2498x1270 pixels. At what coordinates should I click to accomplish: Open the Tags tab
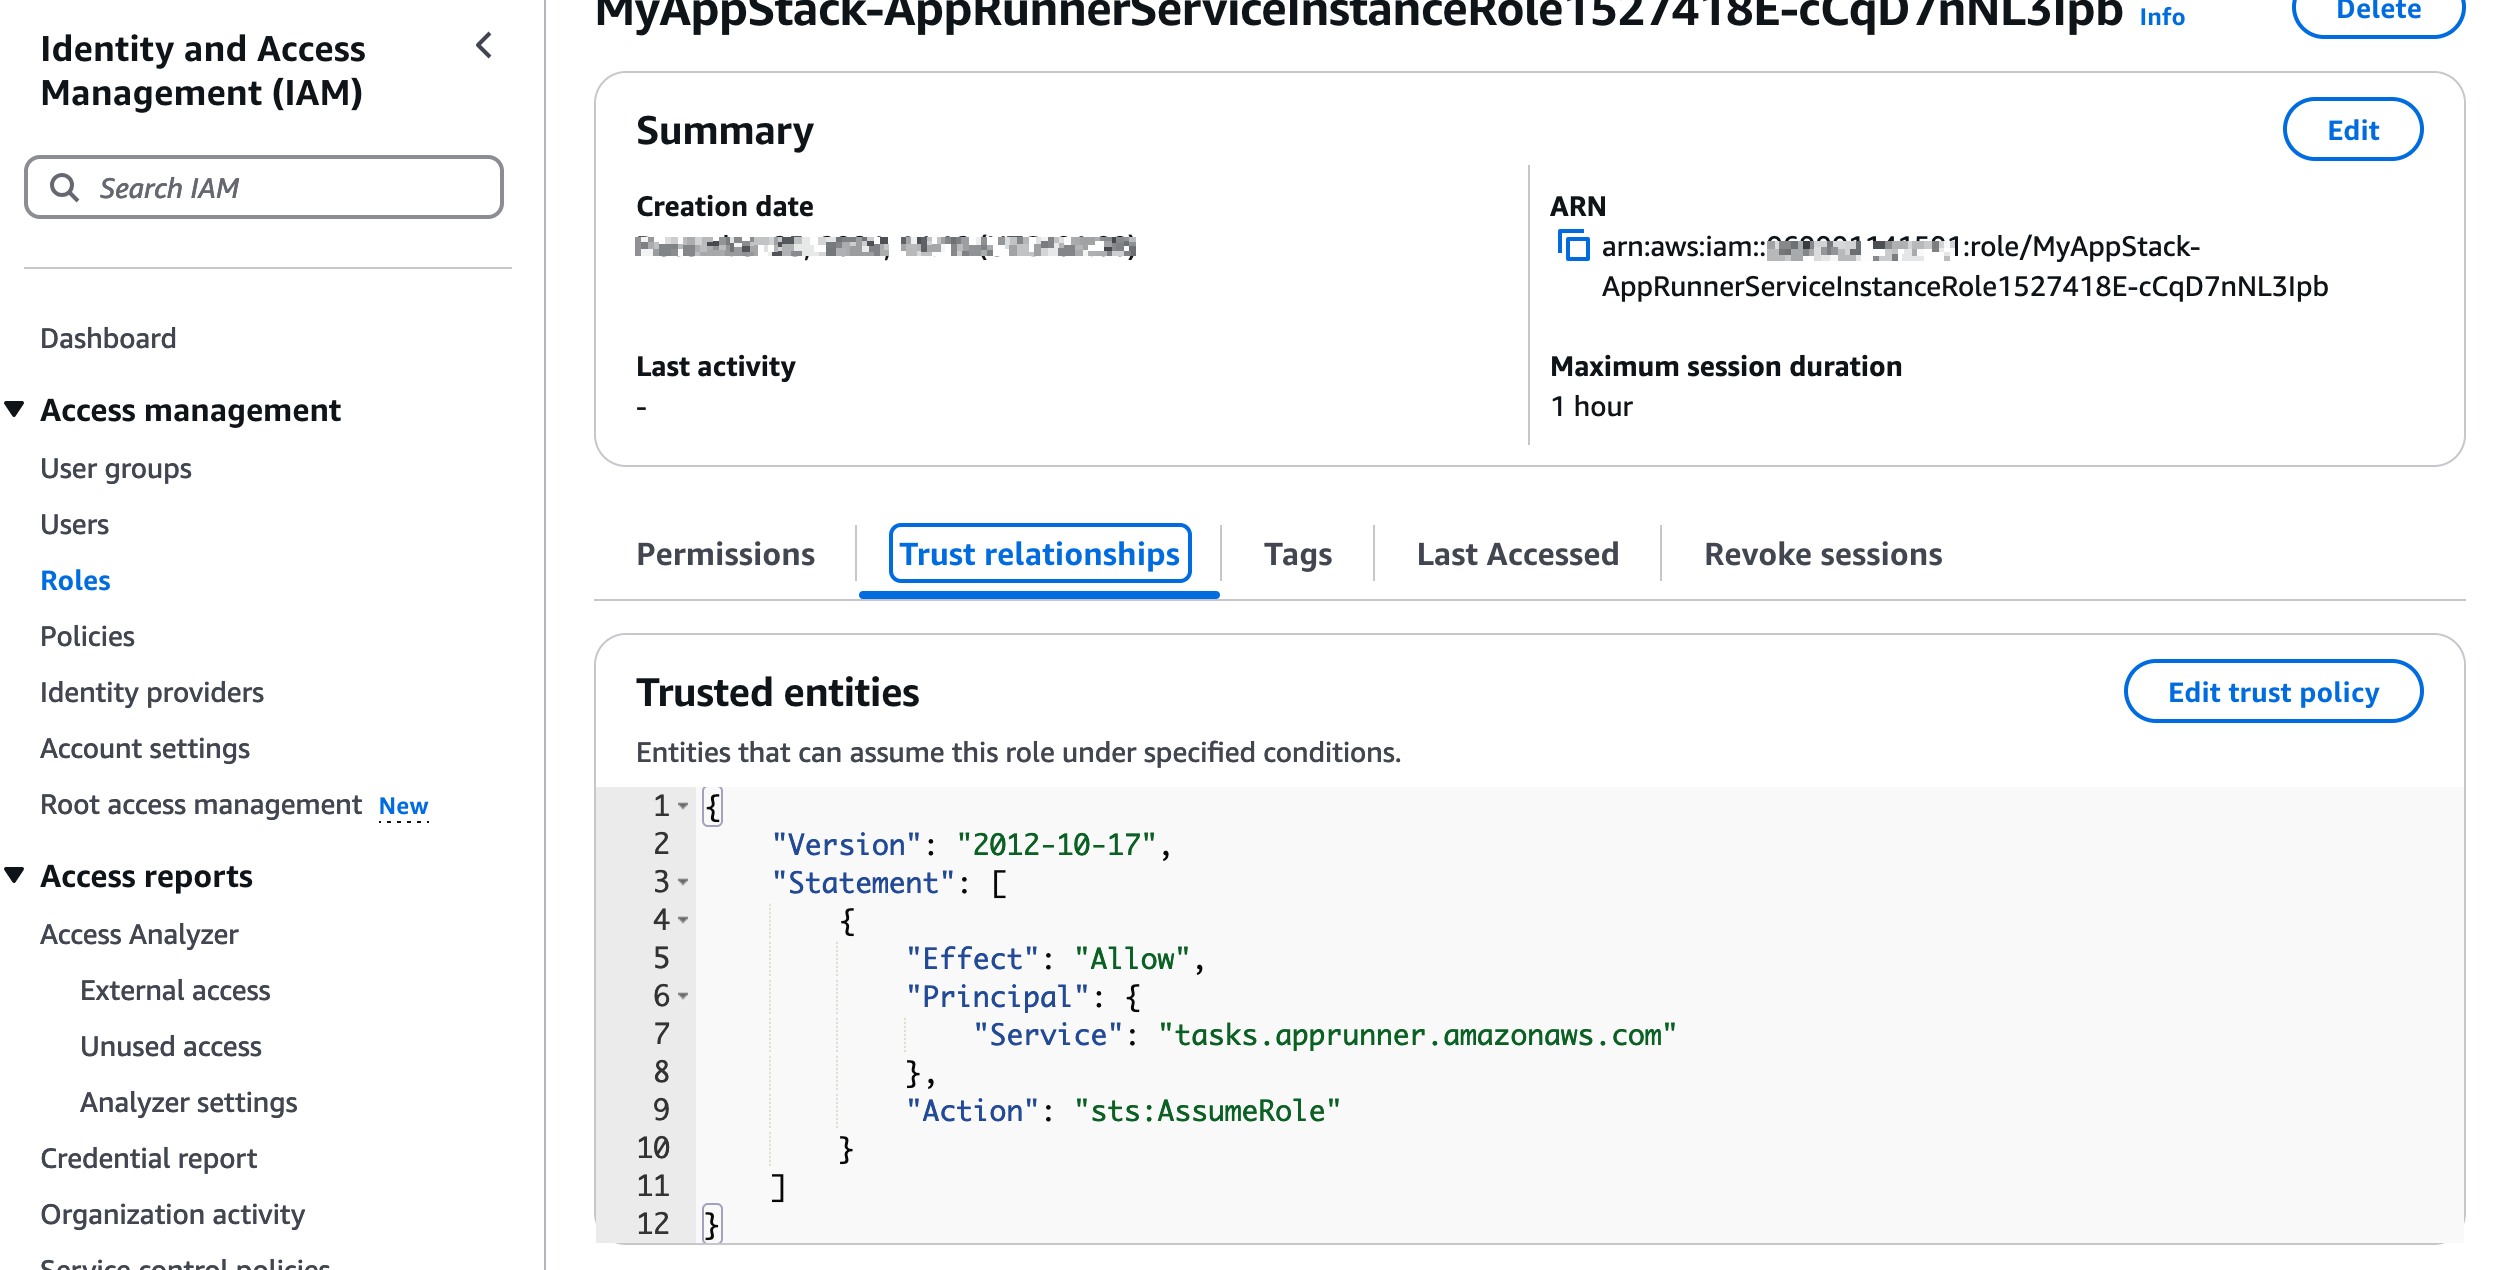coord(1297,554)
